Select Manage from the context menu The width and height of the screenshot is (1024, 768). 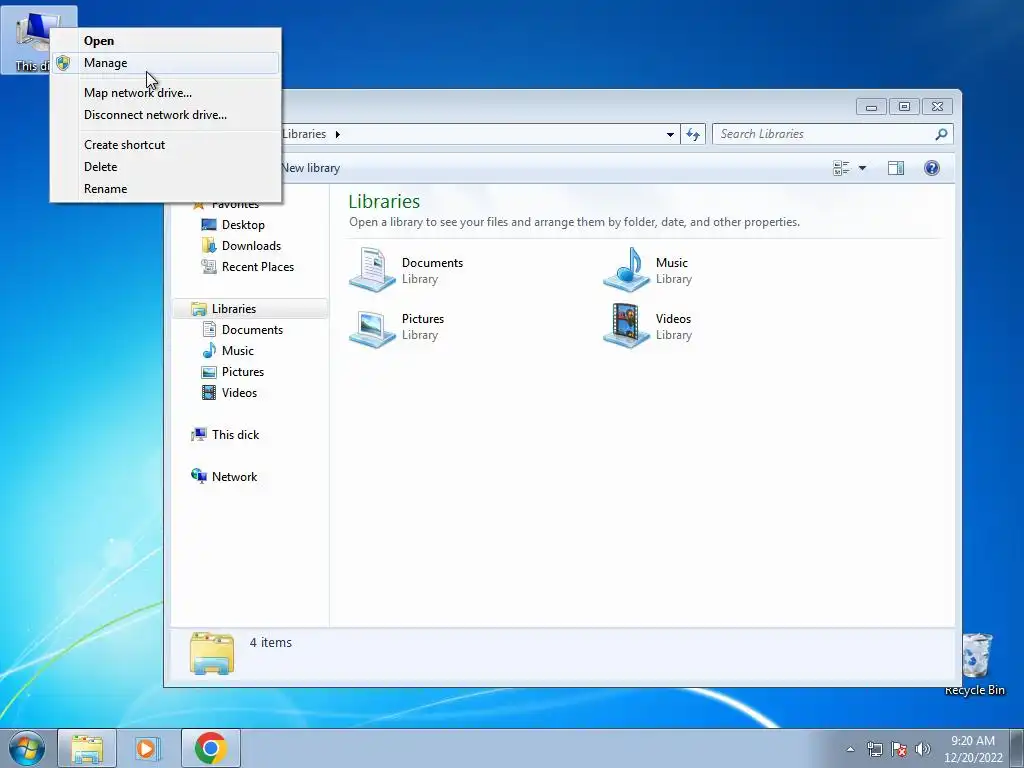tap(166, 63)
